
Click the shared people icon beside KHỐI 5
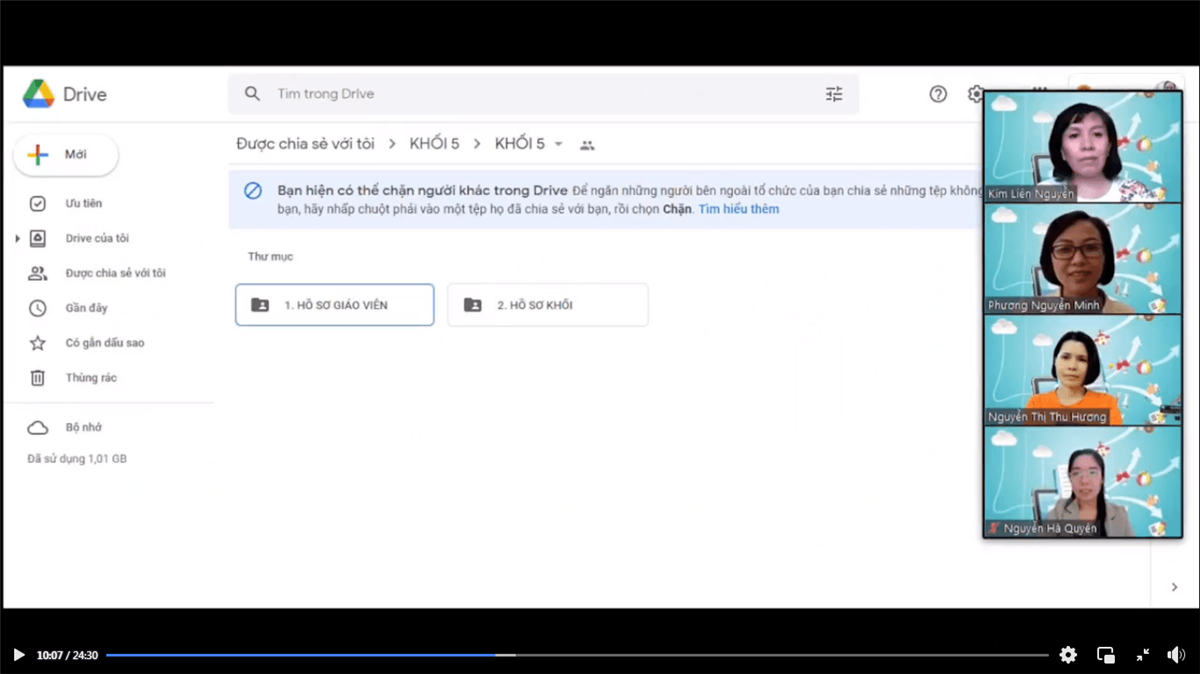pyautogui.click(x=587, y=145)
